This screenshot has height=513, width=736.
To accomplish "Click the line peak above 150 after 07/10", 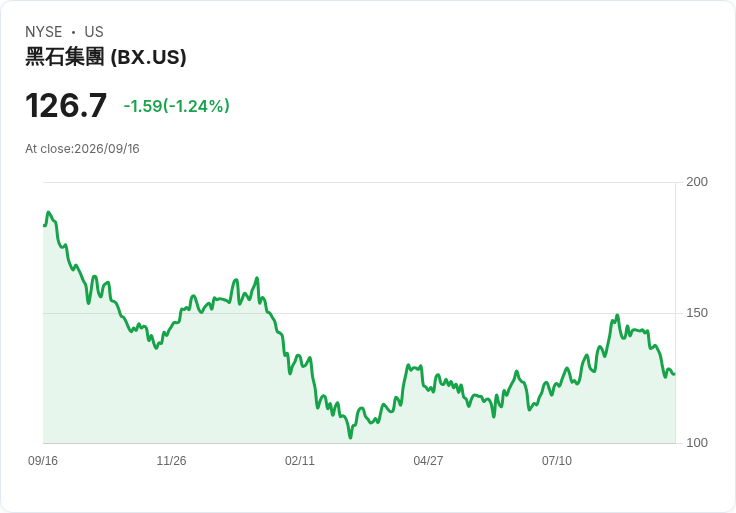I will (617, 315).
